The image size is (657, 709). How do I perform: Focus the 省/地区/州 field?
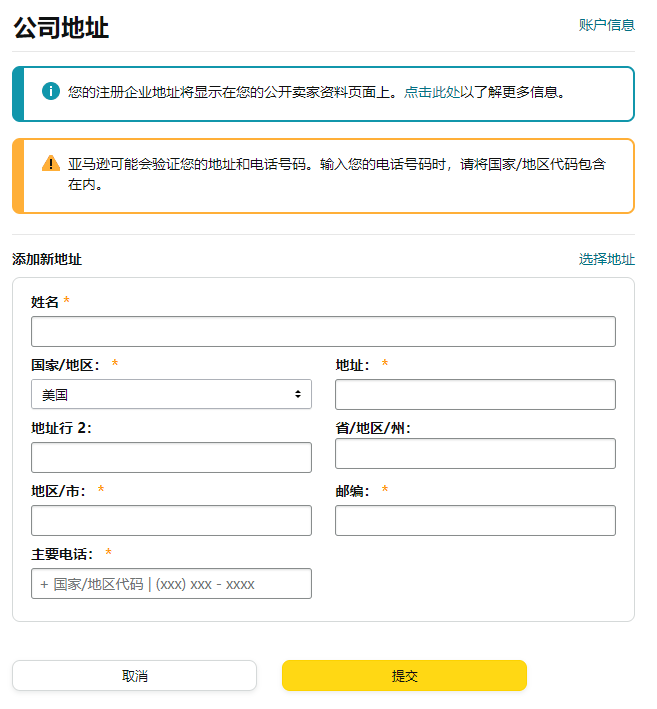click(x=475, y=453)
